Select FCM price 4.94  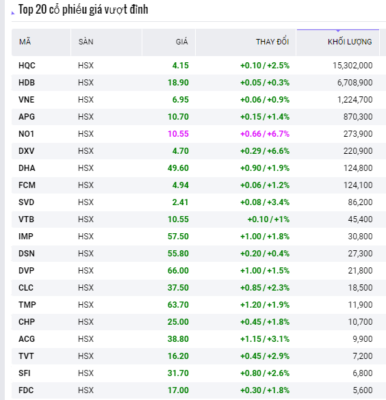(x=180, y=185)
